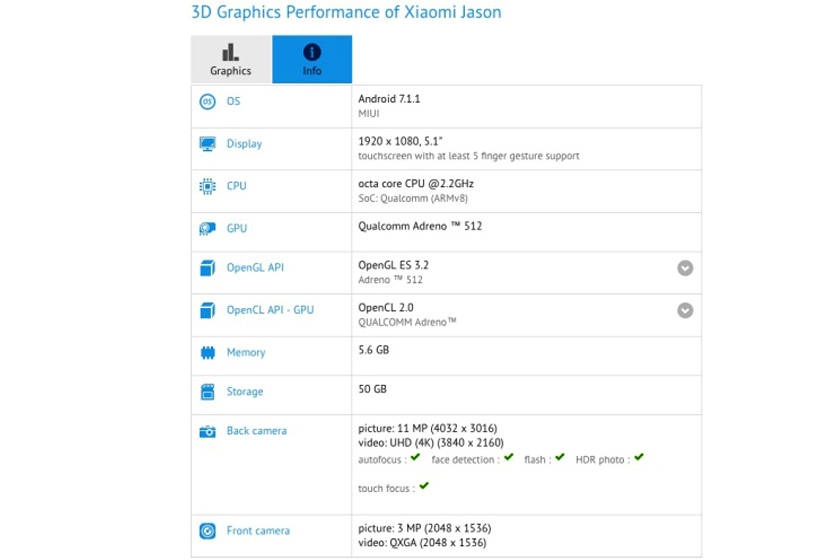Click picture: 3 MP (2048 x 1536) text

pos(425,528)
